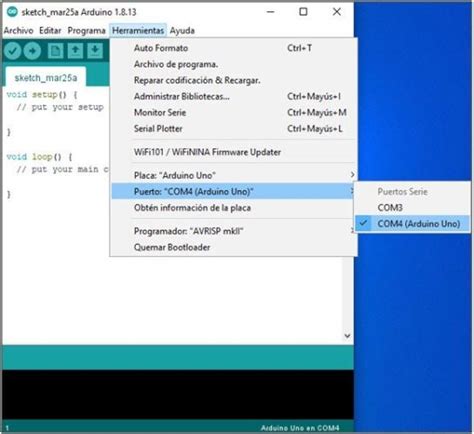Select the COM3 serial port
This screenshot has height=434, width=474.
(413, 208)
